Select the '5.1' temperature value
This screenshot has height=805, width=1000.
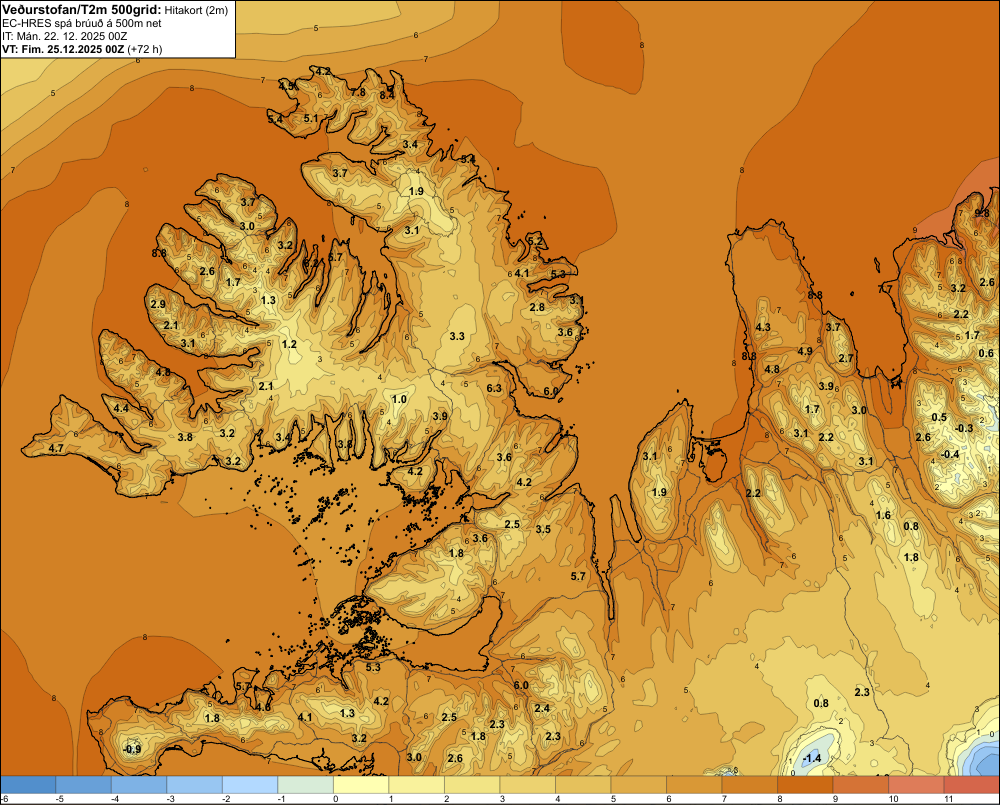pyautogui.click(x=311, y=118)
